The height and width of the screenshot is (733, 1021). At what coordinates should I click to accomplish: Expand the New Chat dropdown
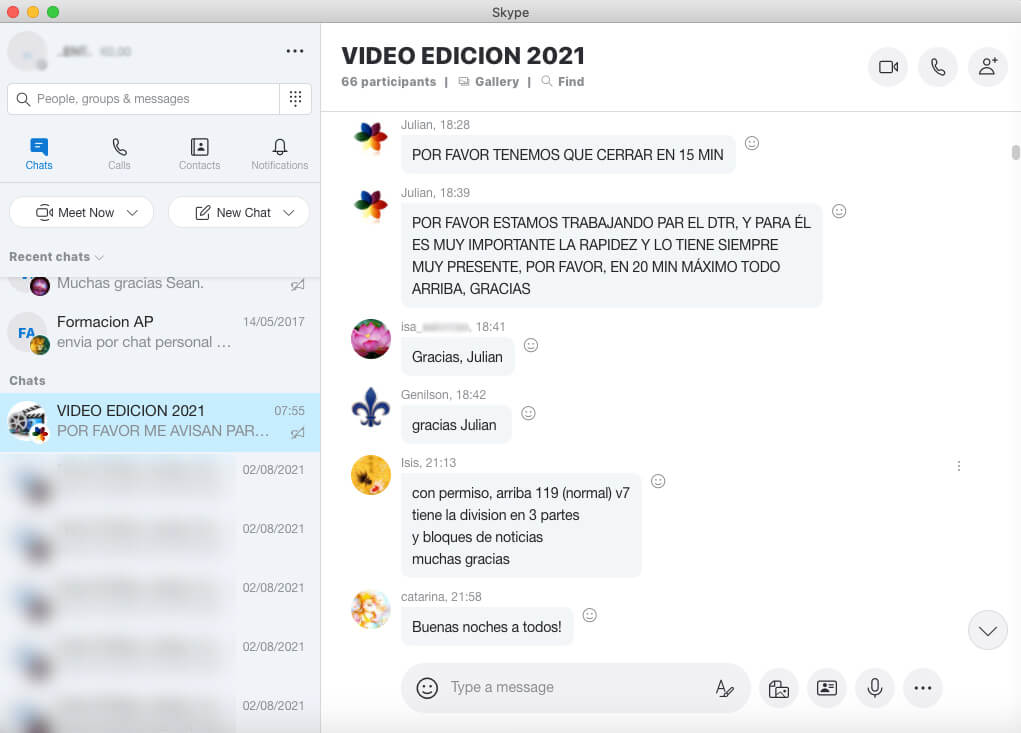click(289, 212)
